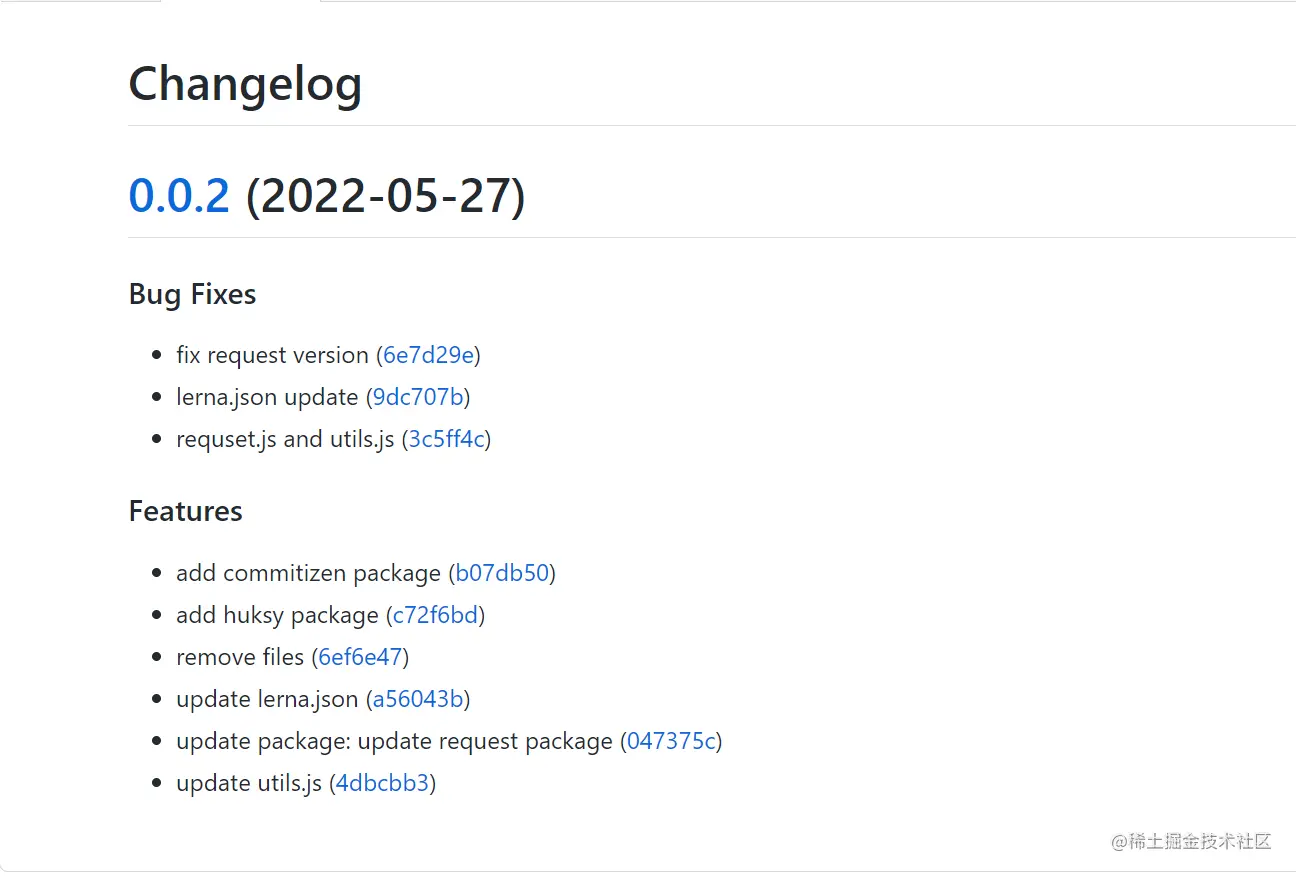Open the 0.0.2 version link
The height and width of the screenshot is (876, 1296).
tap(179, 195)
